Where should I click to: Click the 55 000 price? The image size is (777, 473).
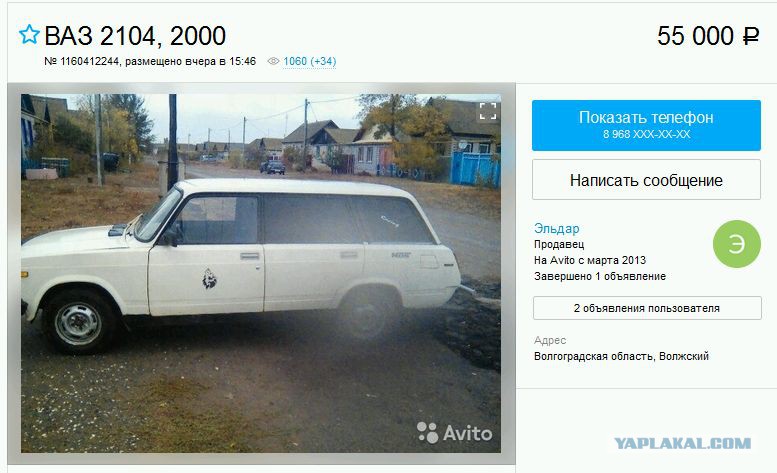(695, 36)
